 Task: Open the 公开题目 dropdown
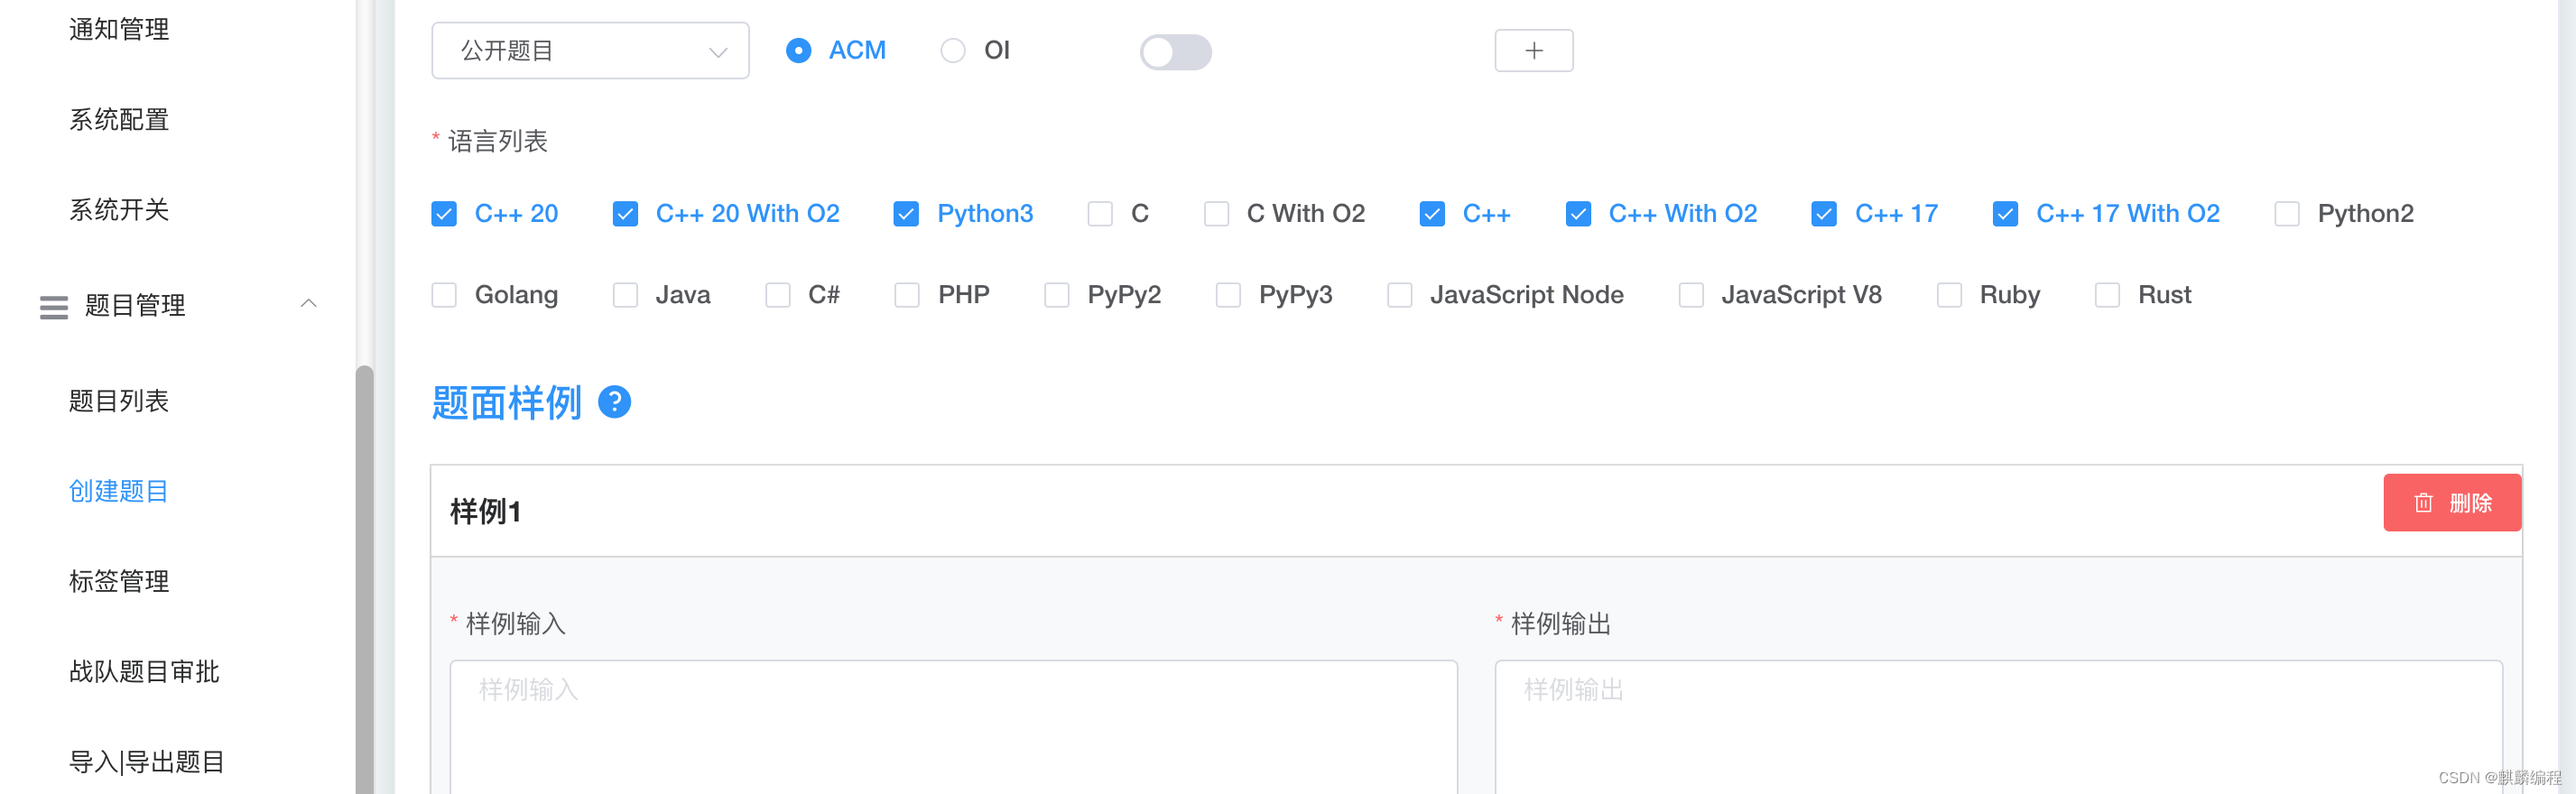[590, 50]
